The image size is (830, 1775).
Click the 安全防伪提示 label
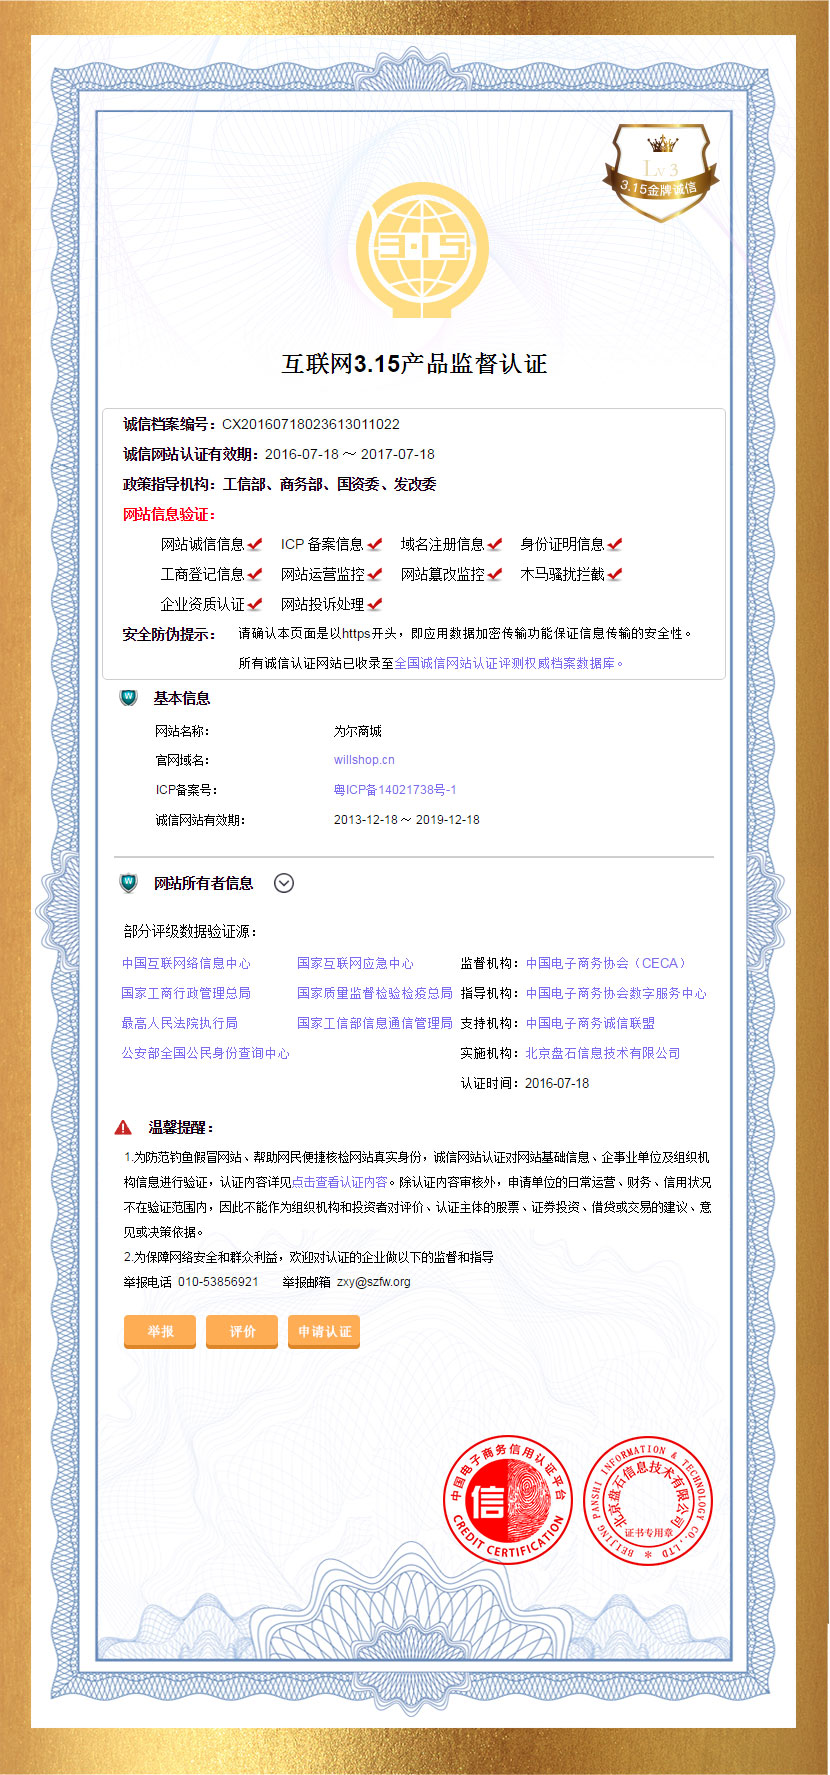point(169,634)
